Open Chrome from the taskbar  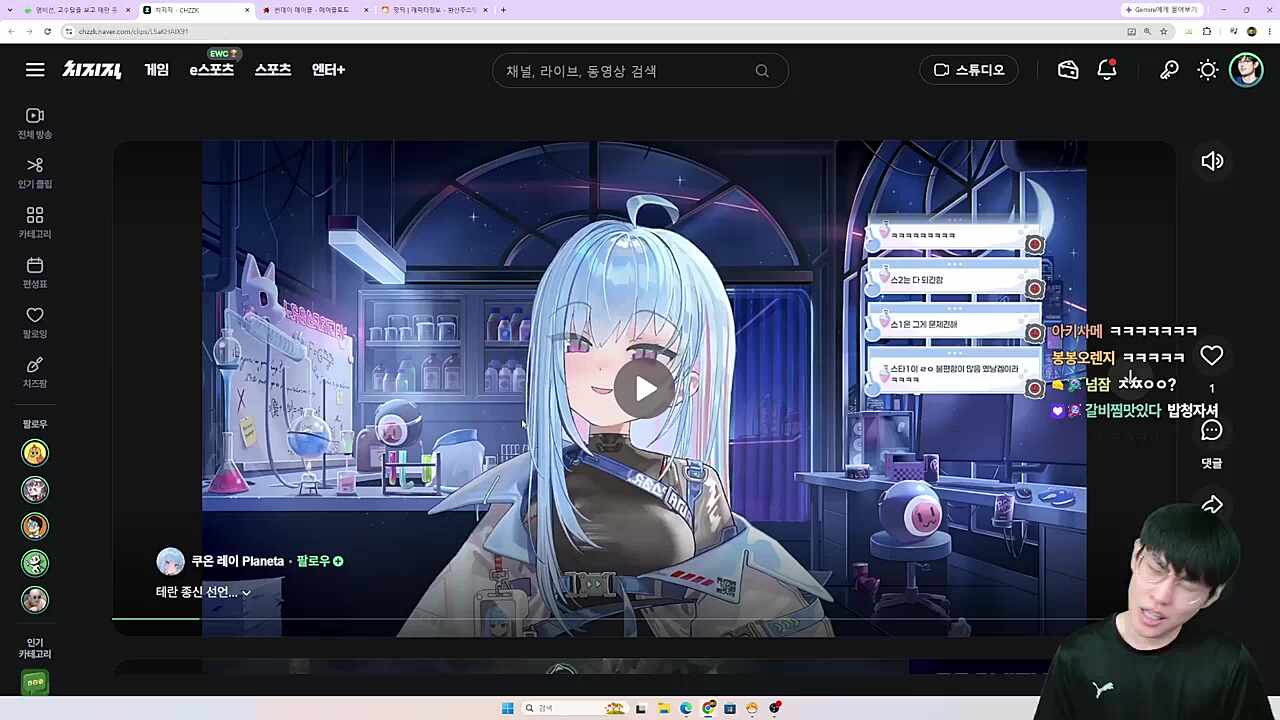click(709, 708)
